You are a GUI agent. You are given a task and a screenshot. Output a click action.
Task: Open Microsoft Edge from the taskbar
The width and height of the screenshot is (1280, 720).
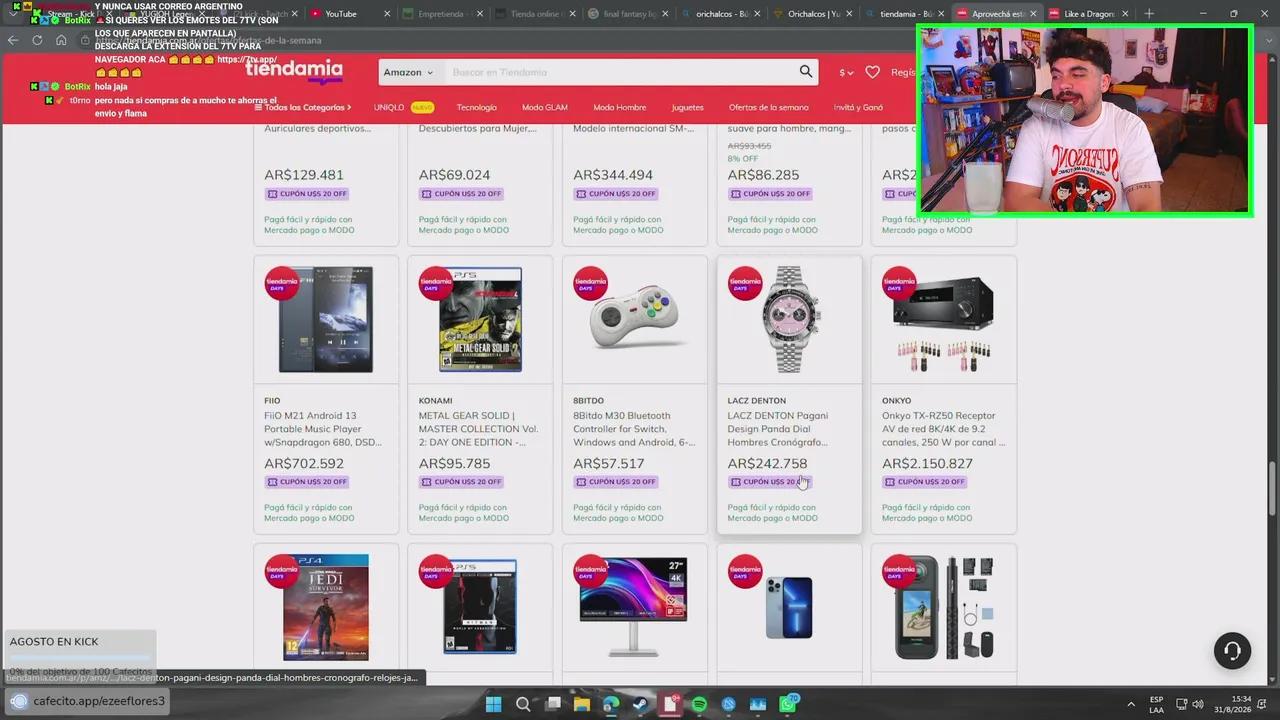pos(611,704)
